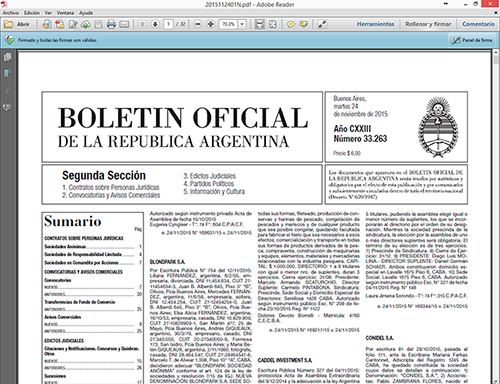Image resolution: width=500 pixels, height=384 pixels.
Task: Click the page number input field
Action: point(168,24)
